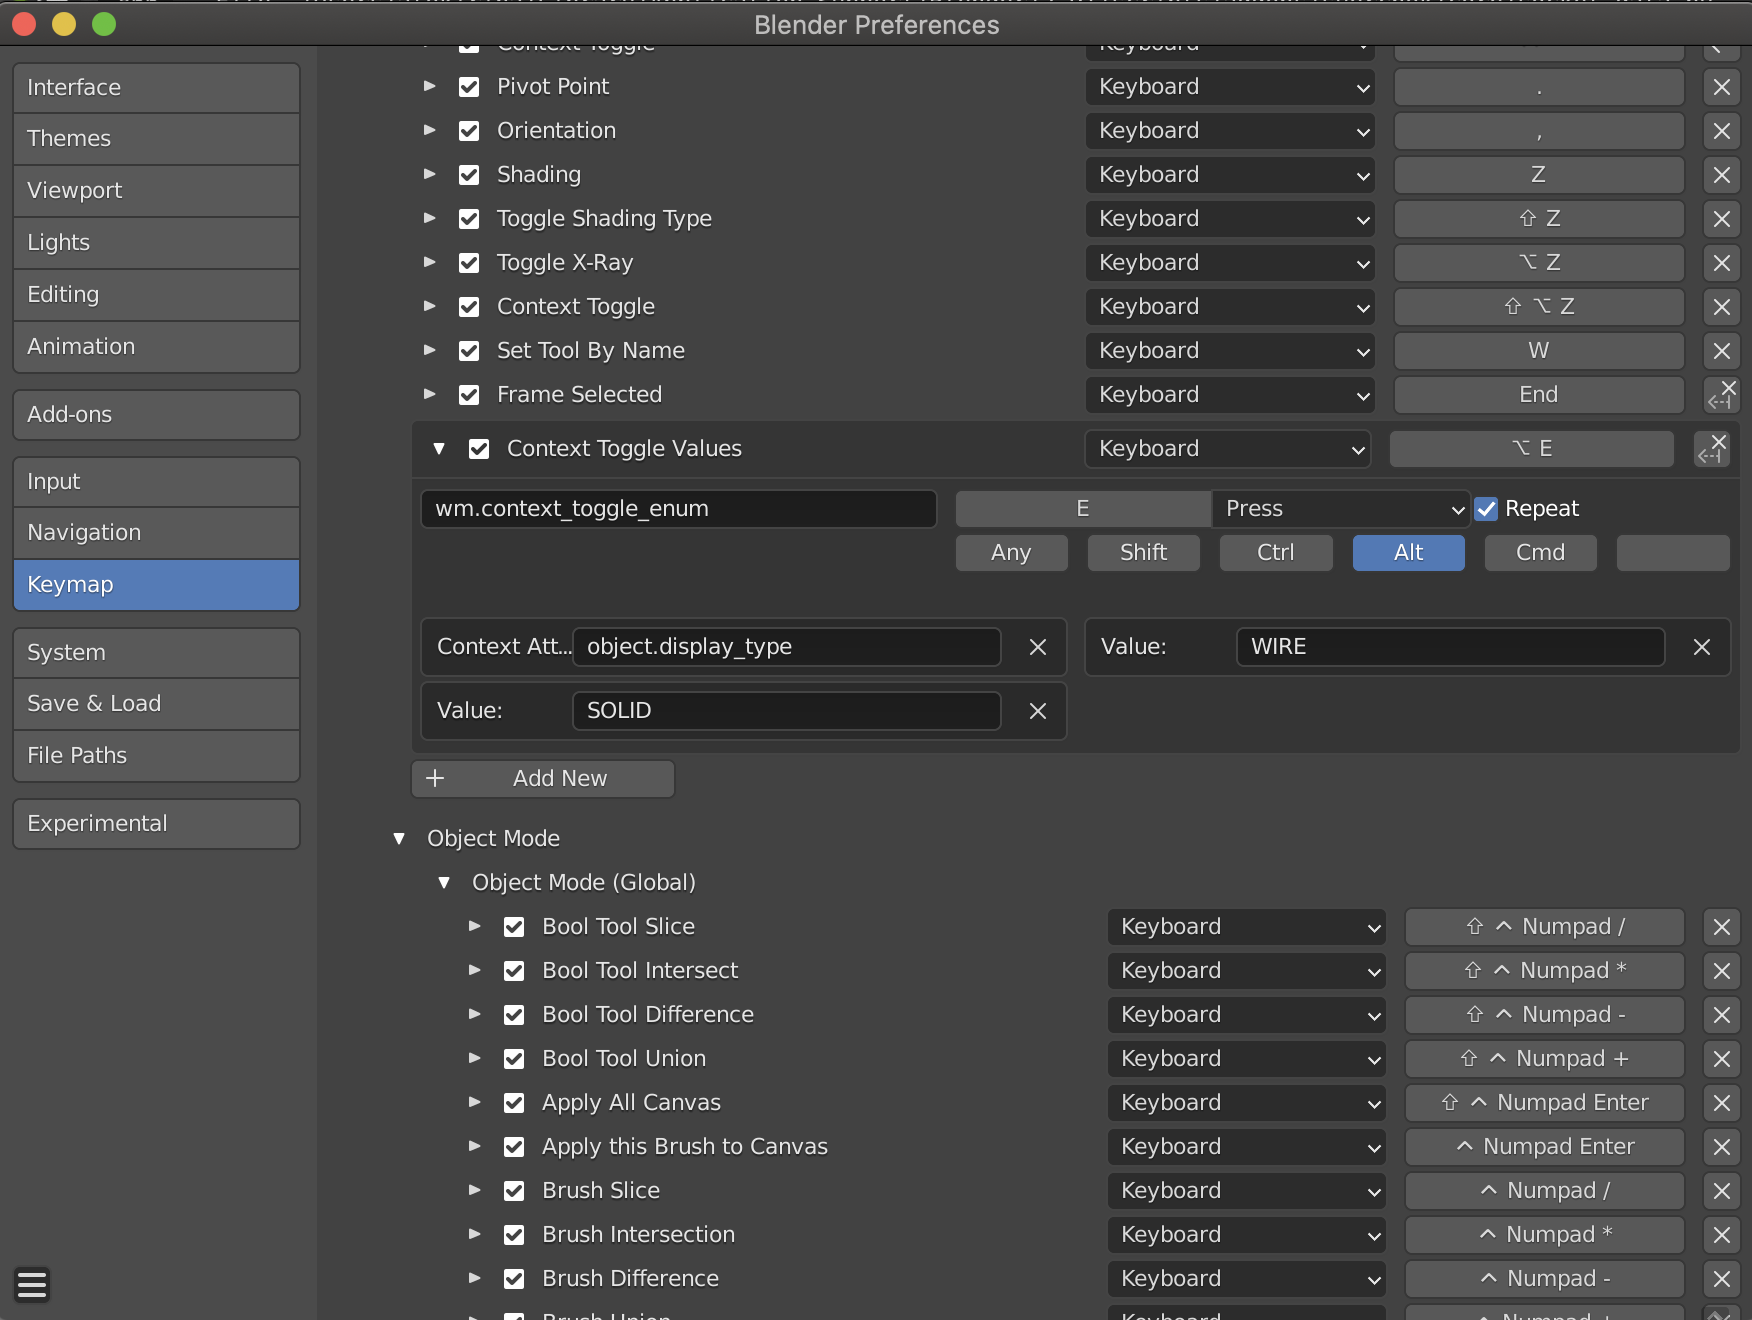The width and height of the screenshot is (1752, 1320).
Task: Remove the Brush Difference keymap item
Action: (x=1721, y=1279)
